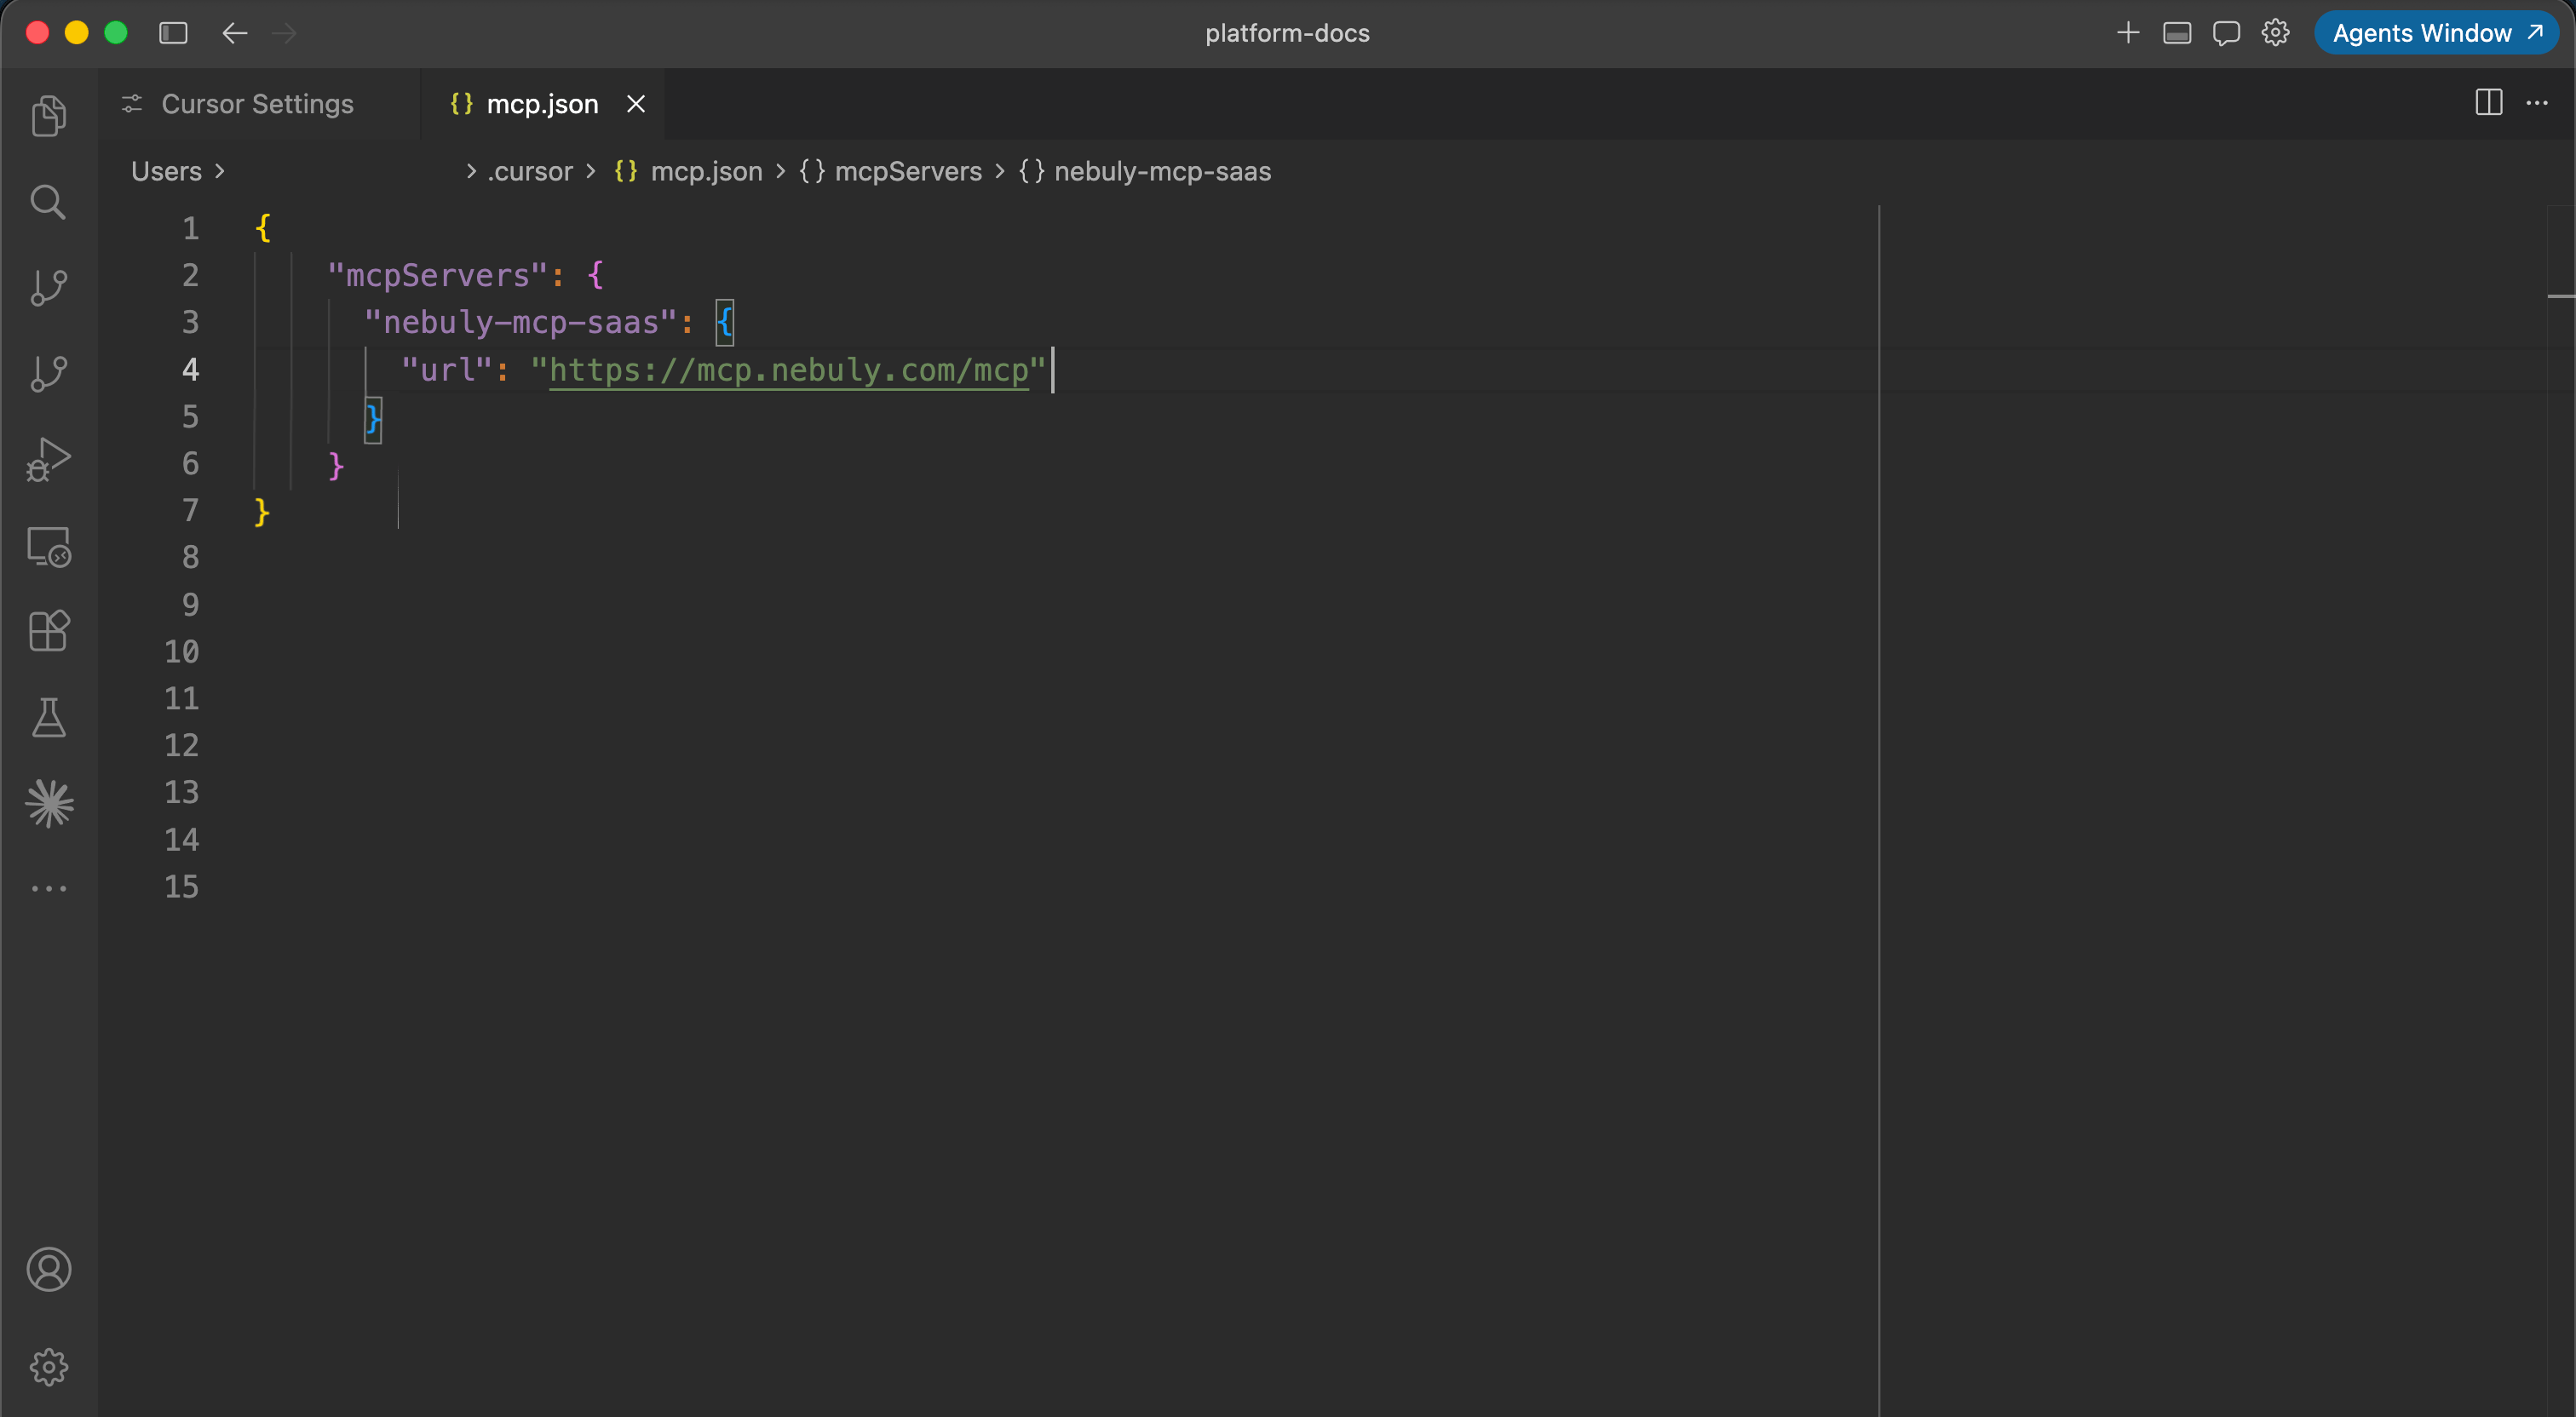The image size is (2576, 1417).
Task: Go forward with the right arrow
Action: click(x=284, y=33)
